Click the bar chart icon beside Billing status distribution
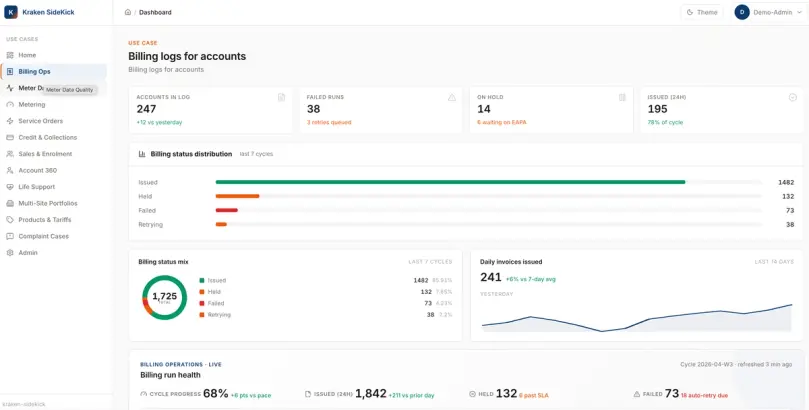 pos(142,154)
